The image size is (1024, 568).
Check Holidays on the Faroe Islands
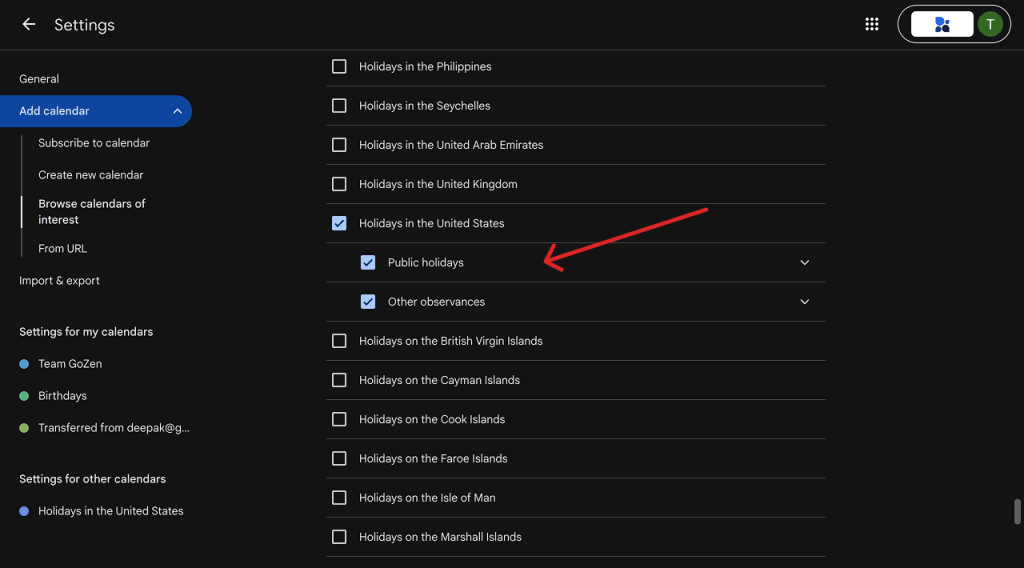tap(339, 458)
